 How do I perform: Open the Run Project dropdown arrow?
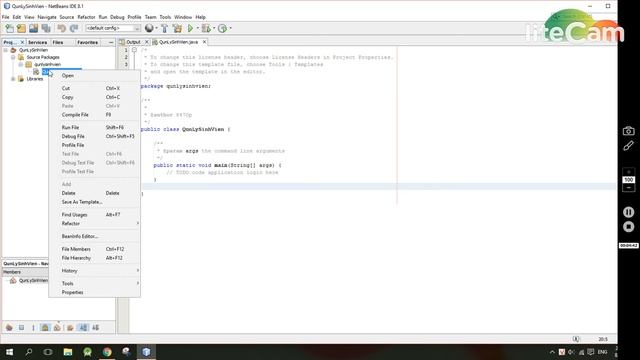198,28
